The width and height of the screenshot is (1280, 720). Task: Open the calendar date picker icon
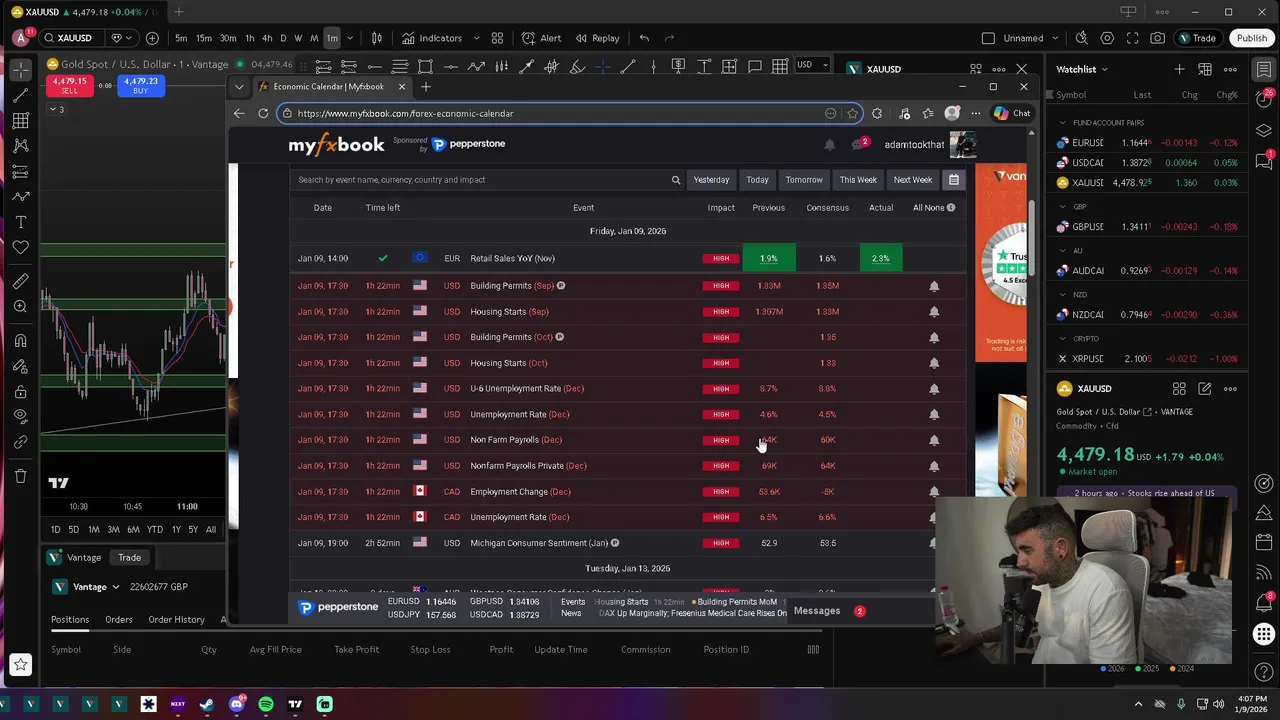coord(954,180)
